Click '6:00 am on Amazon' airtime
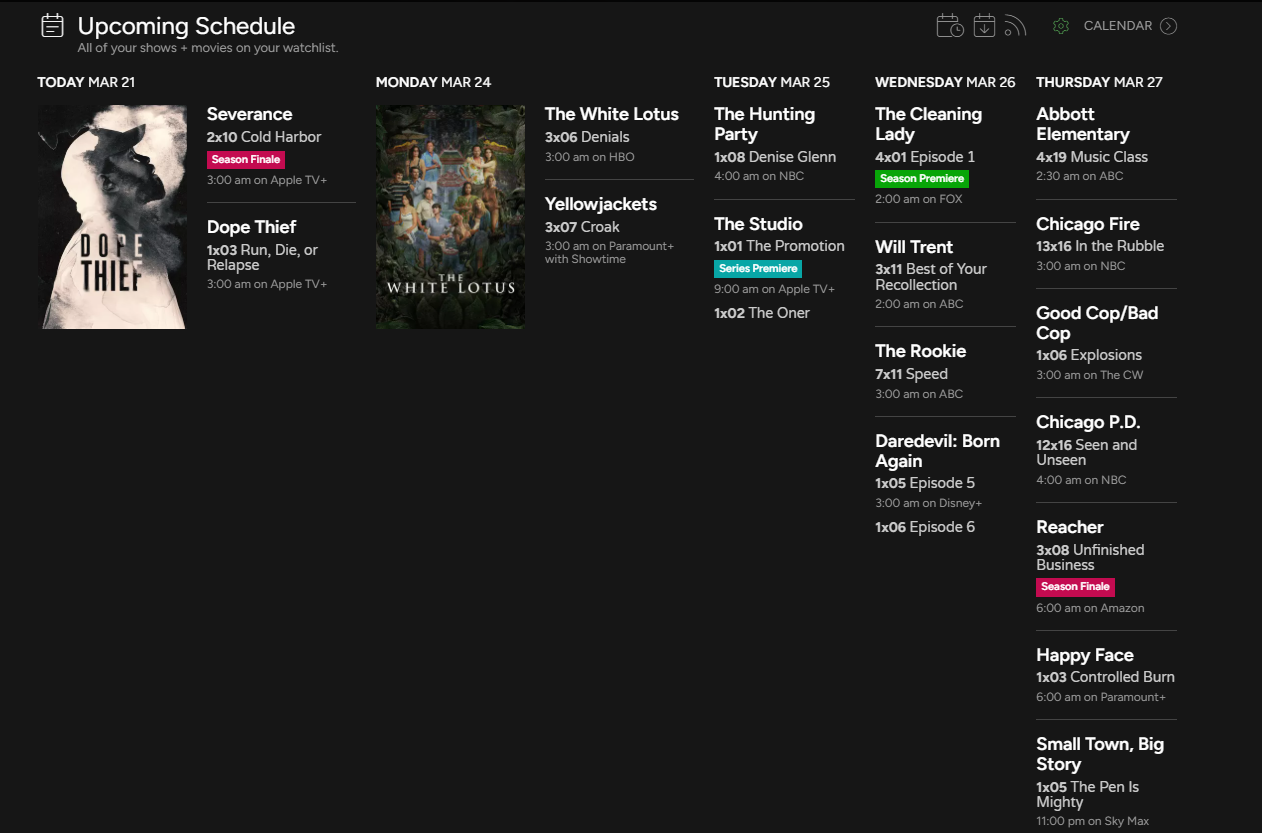The height and width of the screenshot is (833, 1262). tap(1090, 608)
